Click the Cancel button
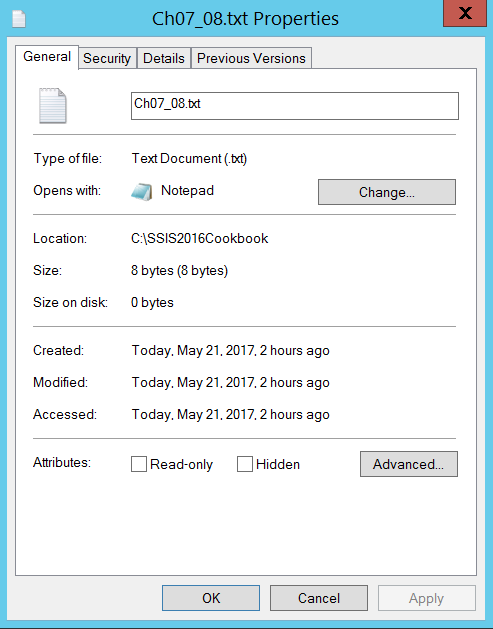This screenshot has width=493, height=629. (x=319, y=598)
